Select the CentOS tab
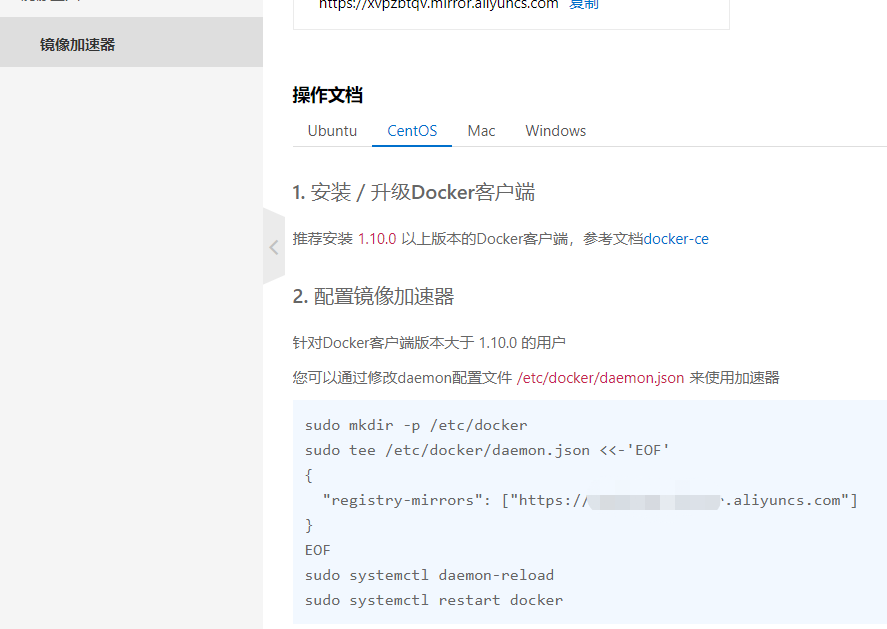Screen dimensions: 887x629 click(412, 131)
